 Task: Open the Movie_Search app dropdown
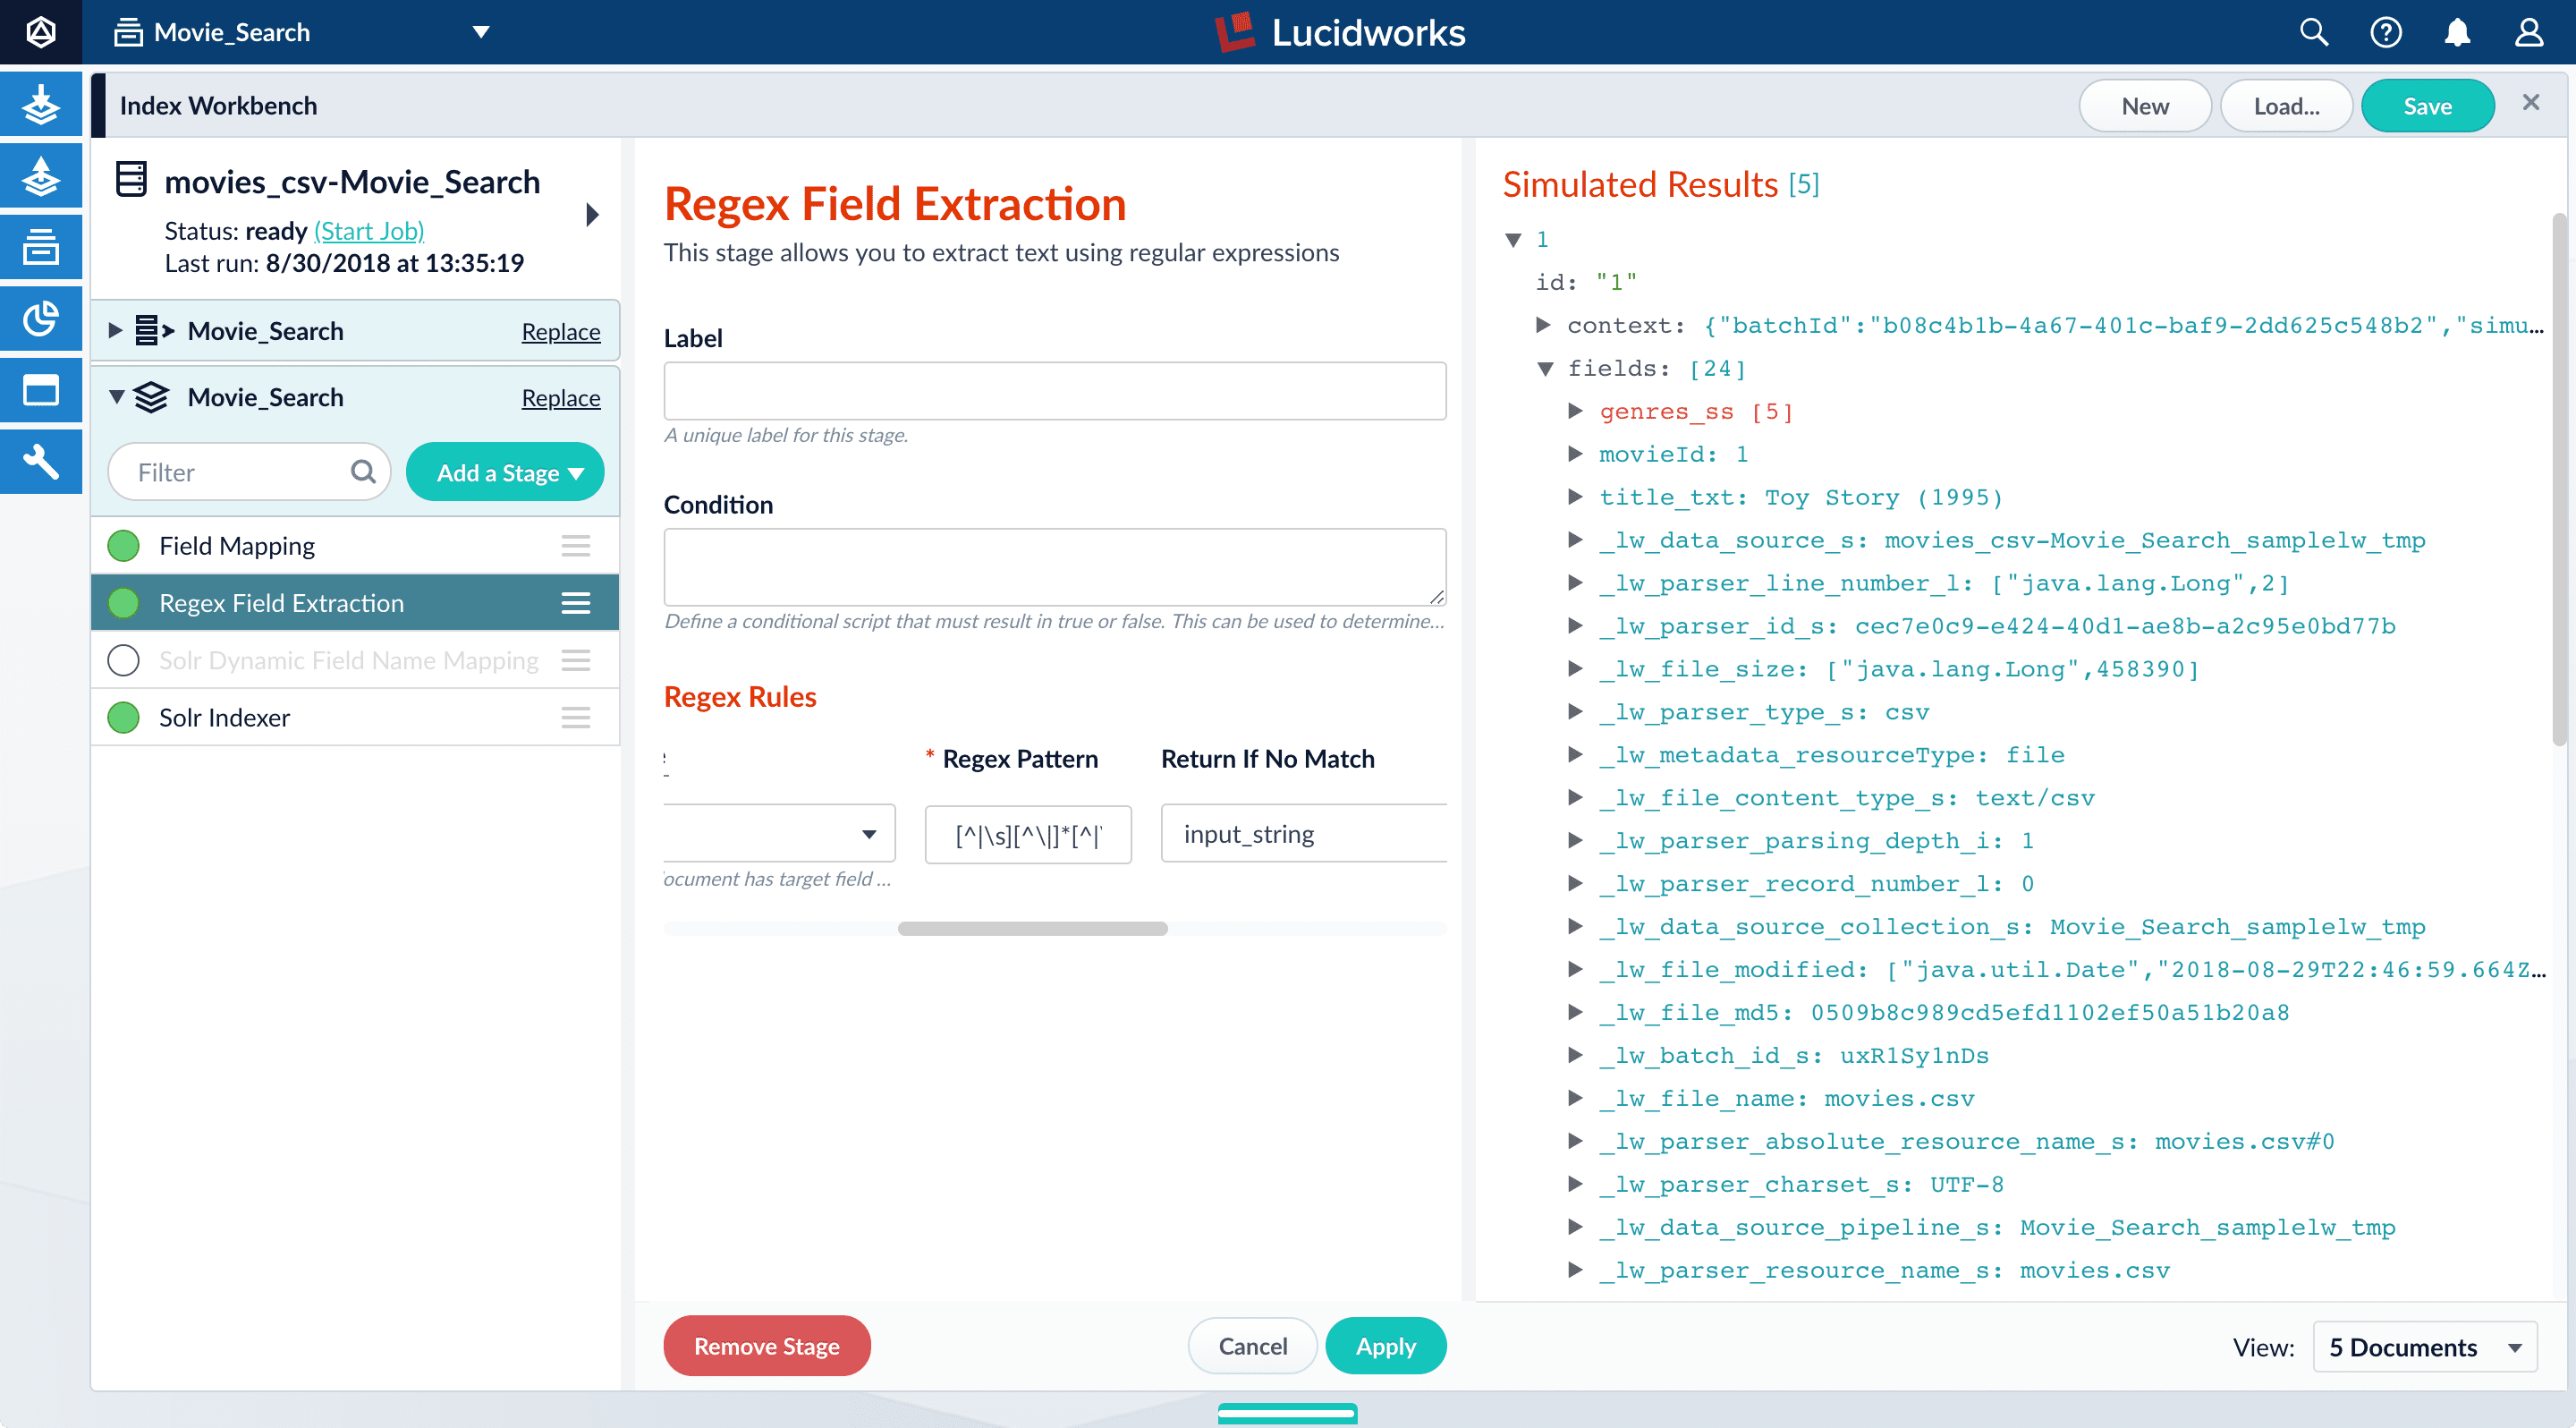click(x=481, y=32)
